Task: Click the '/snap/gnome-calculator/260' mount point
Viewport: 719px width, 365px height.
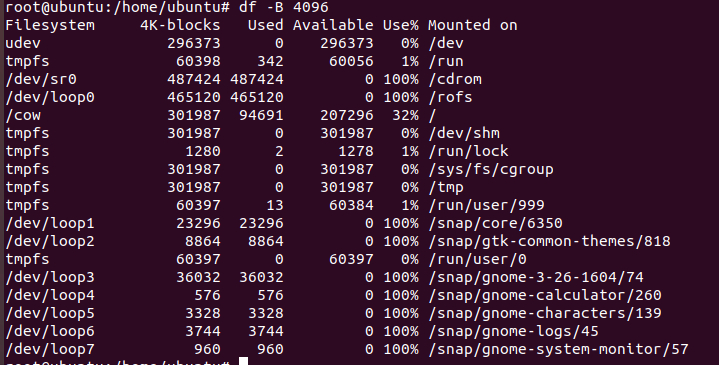Action: click(x=545, y=295)
